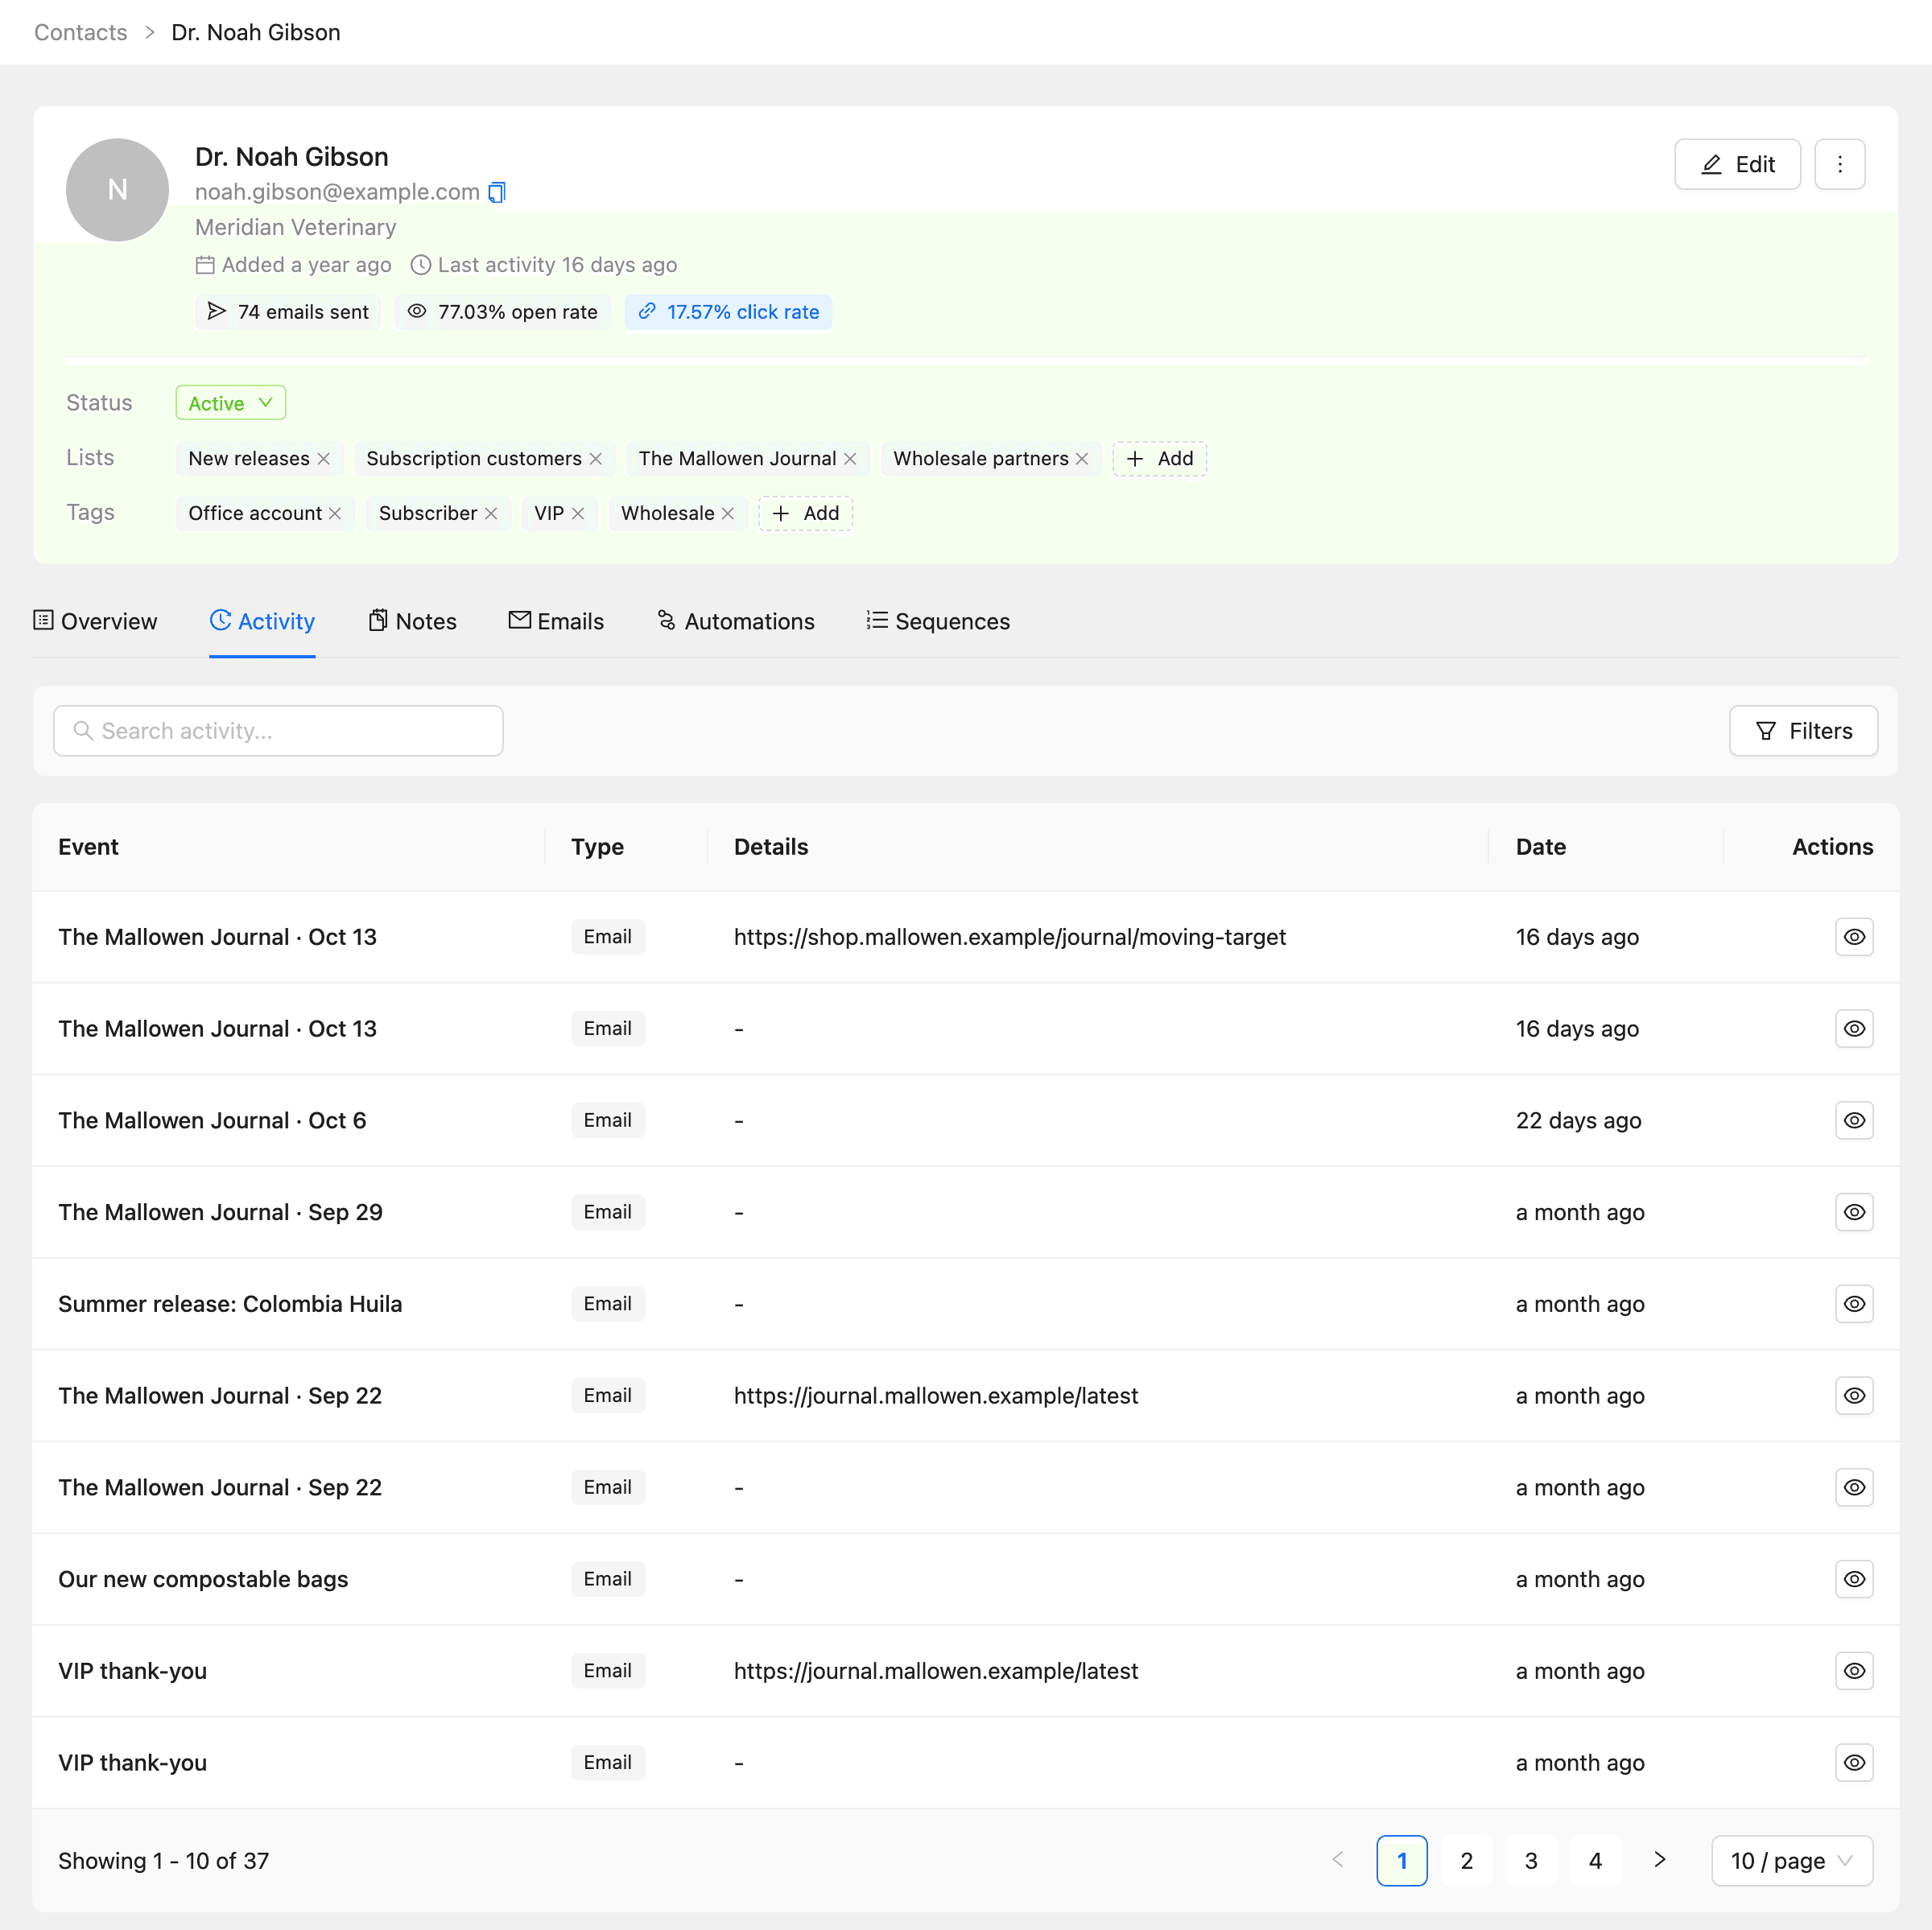Open the Emails tab
1932x1930 pixels.
point(556,621)
